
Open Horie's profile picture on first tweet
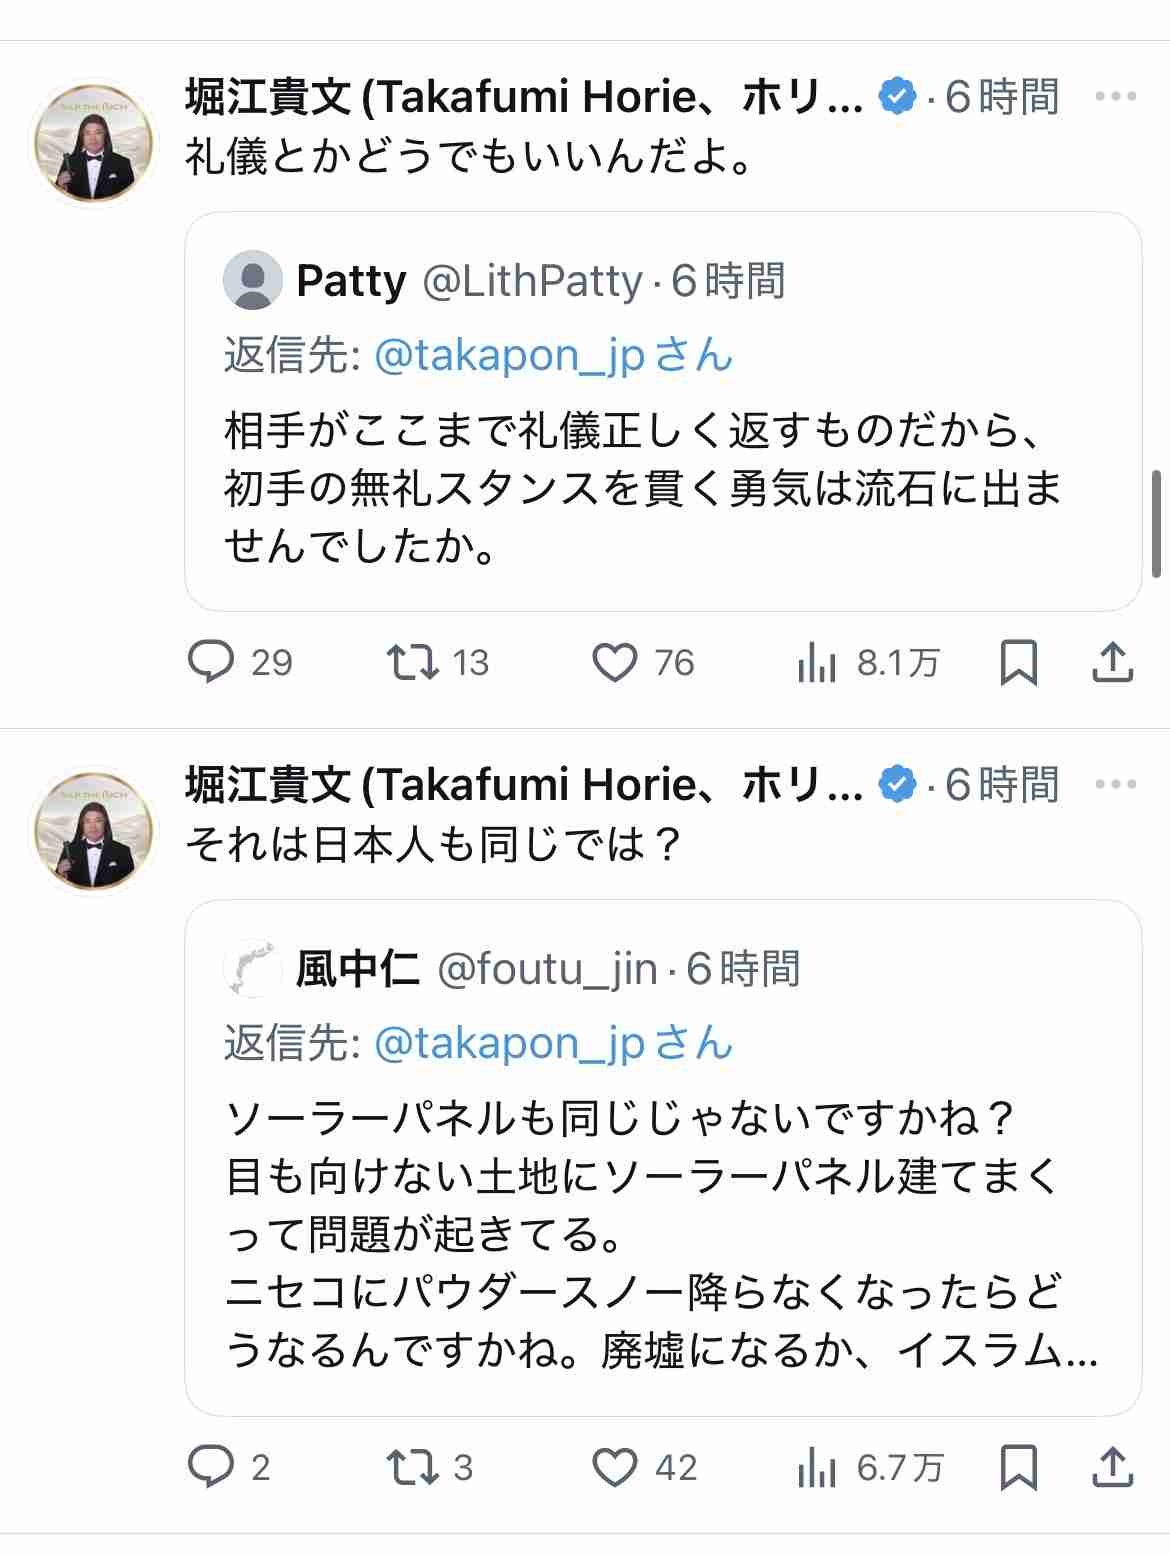click(94, 142)
